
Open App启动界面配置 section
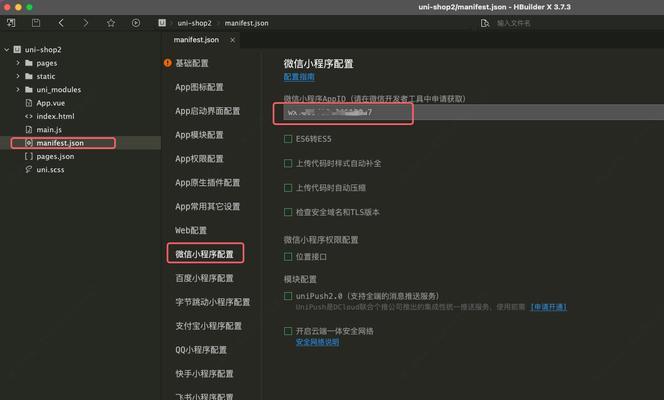[x=208, y=111]
